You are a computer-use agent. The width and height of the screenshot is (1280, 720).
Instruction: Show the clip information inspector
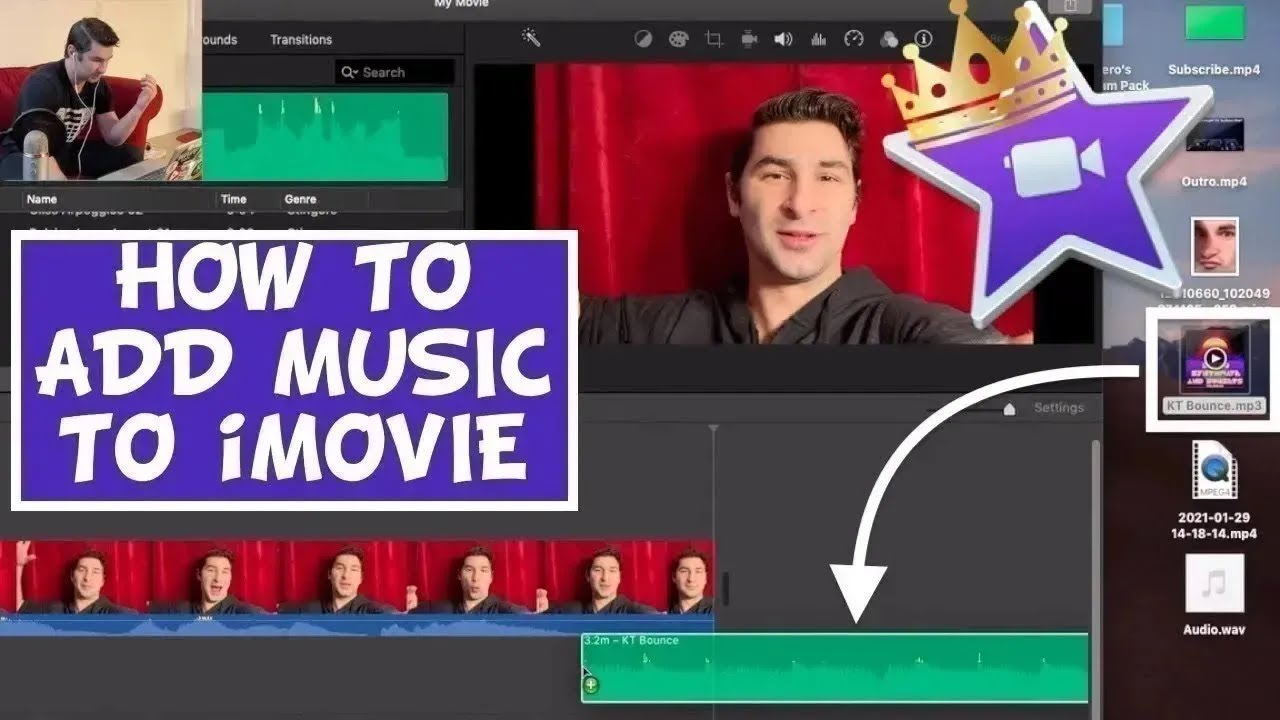923,39
